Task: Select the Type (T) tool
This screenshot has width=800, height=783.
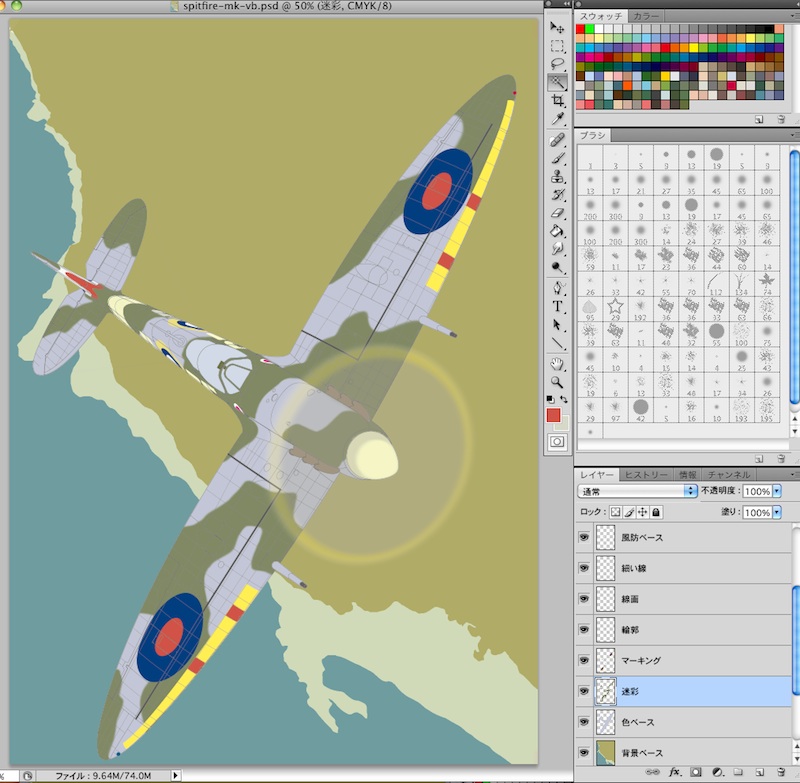Action: (x=557, y=307)
